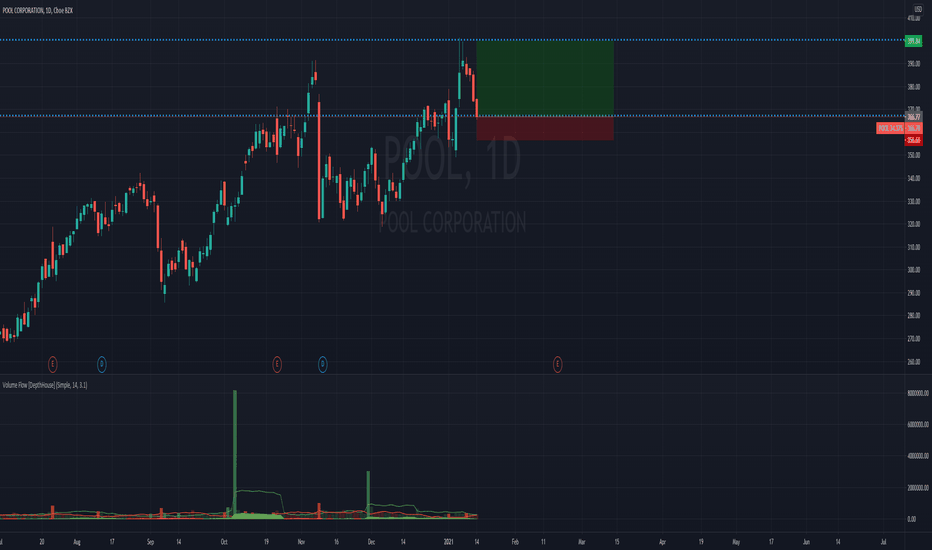Select the red 356.66 stop price label

(914, 140)
